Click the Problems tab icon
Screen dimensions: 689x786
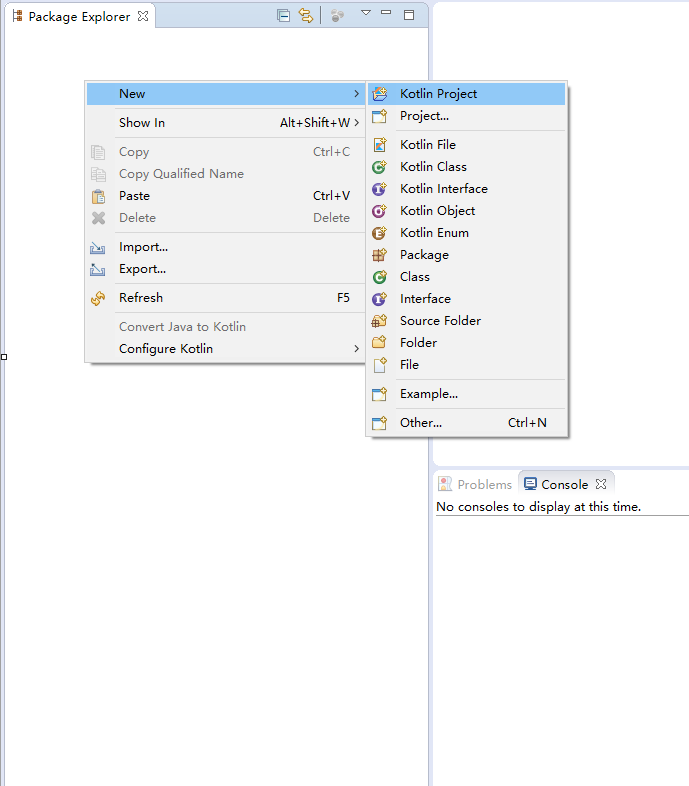tap(445, 484)
